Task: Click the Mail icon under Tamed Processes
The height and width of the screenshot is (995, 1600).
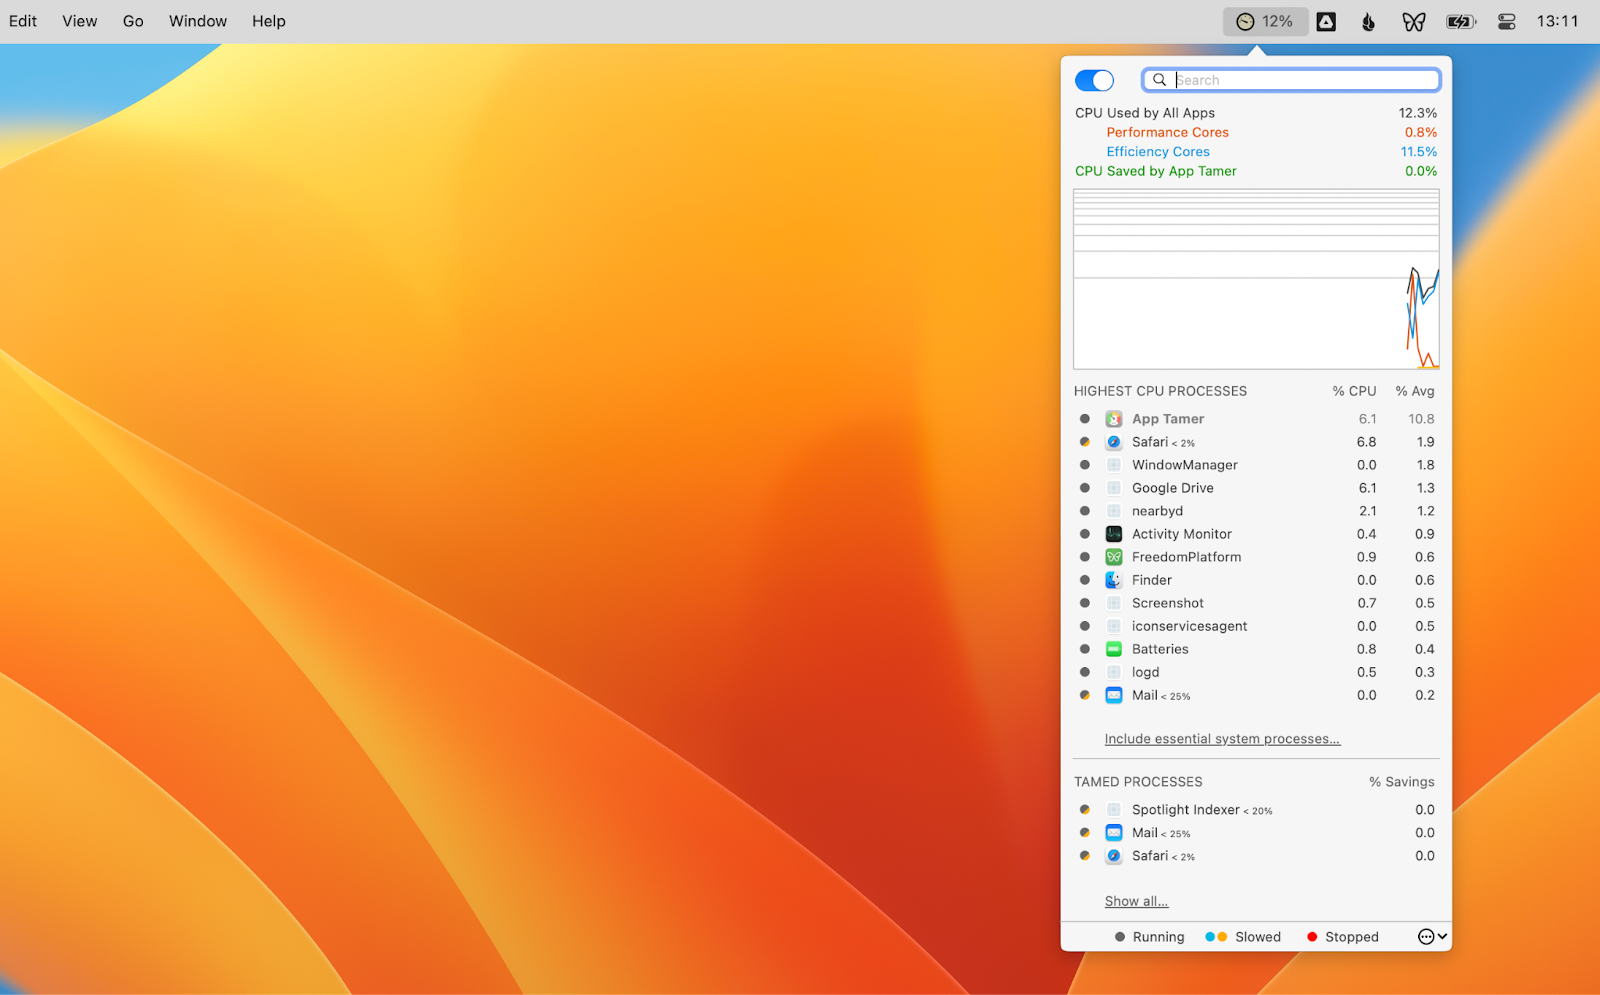Action: 1114,833
